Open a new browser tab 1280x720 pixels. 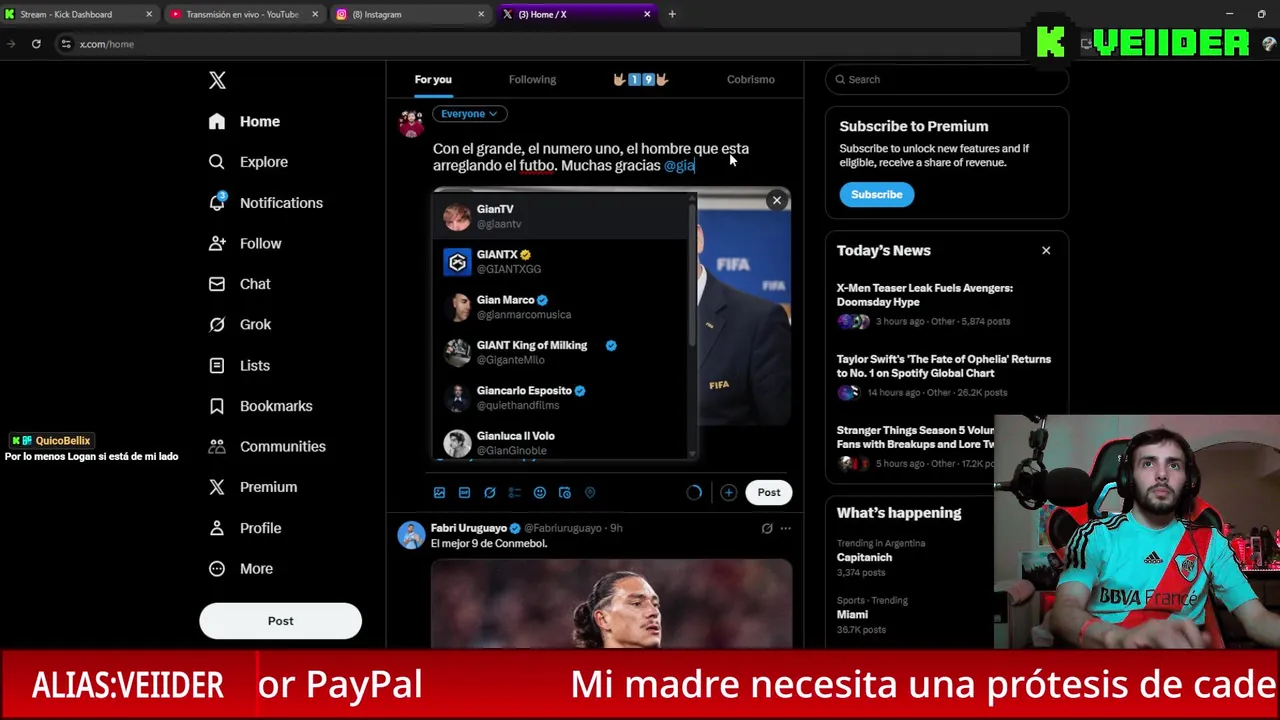tap(672, 14)
